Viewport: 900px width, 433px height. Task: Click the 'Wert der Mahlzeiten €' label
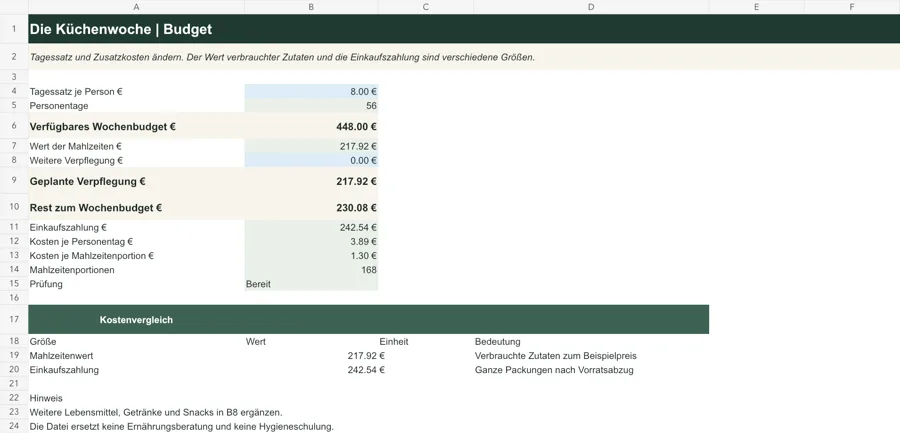tap(76, 146)
